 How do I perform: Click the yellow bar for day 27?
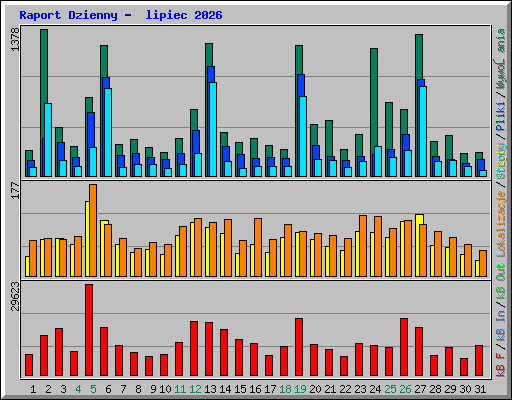(419, 245)
